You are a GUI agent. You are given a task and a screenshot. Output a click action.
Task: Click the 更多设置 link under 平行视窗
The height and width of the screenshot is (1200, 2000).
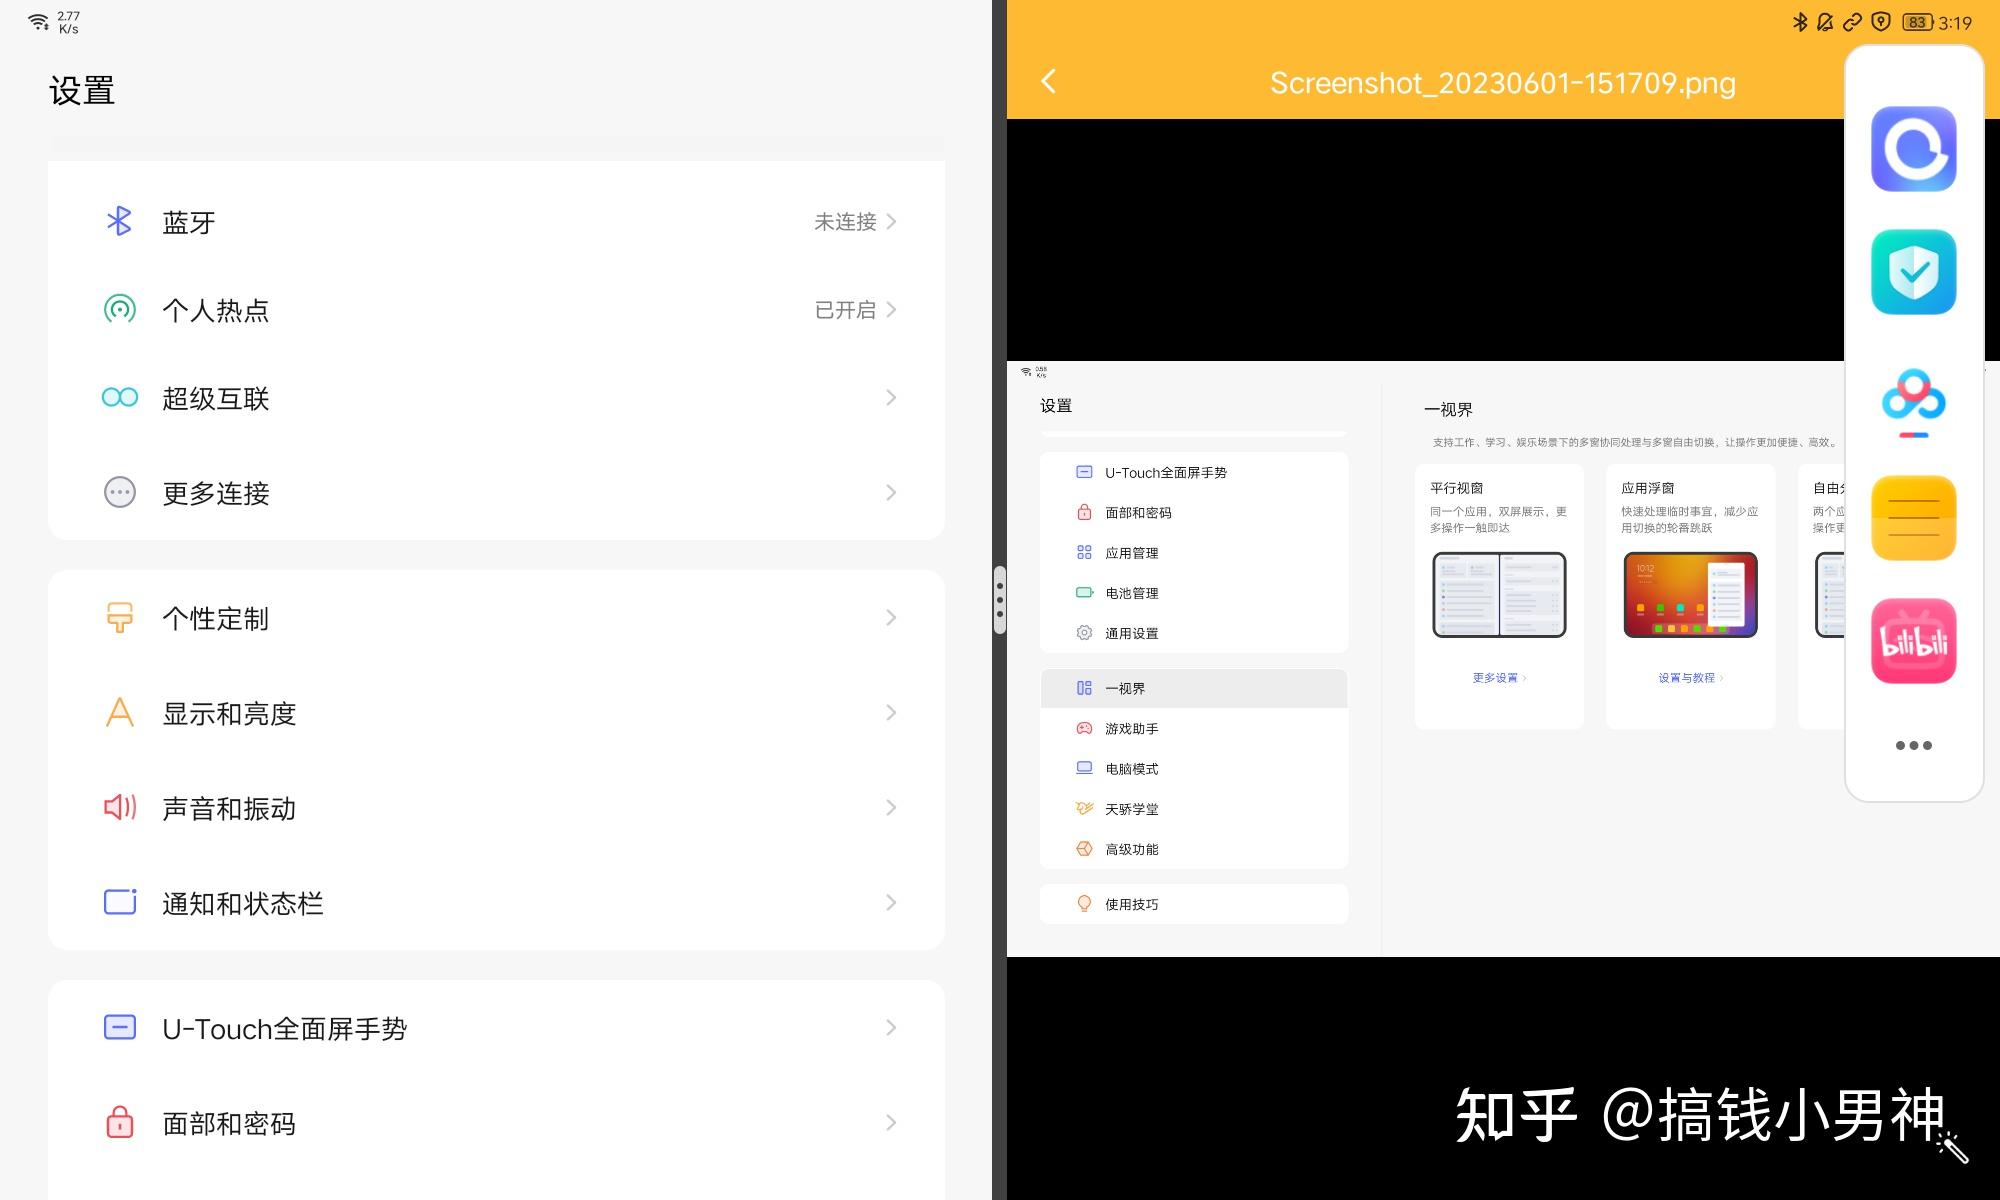(x=1498, y=677)
